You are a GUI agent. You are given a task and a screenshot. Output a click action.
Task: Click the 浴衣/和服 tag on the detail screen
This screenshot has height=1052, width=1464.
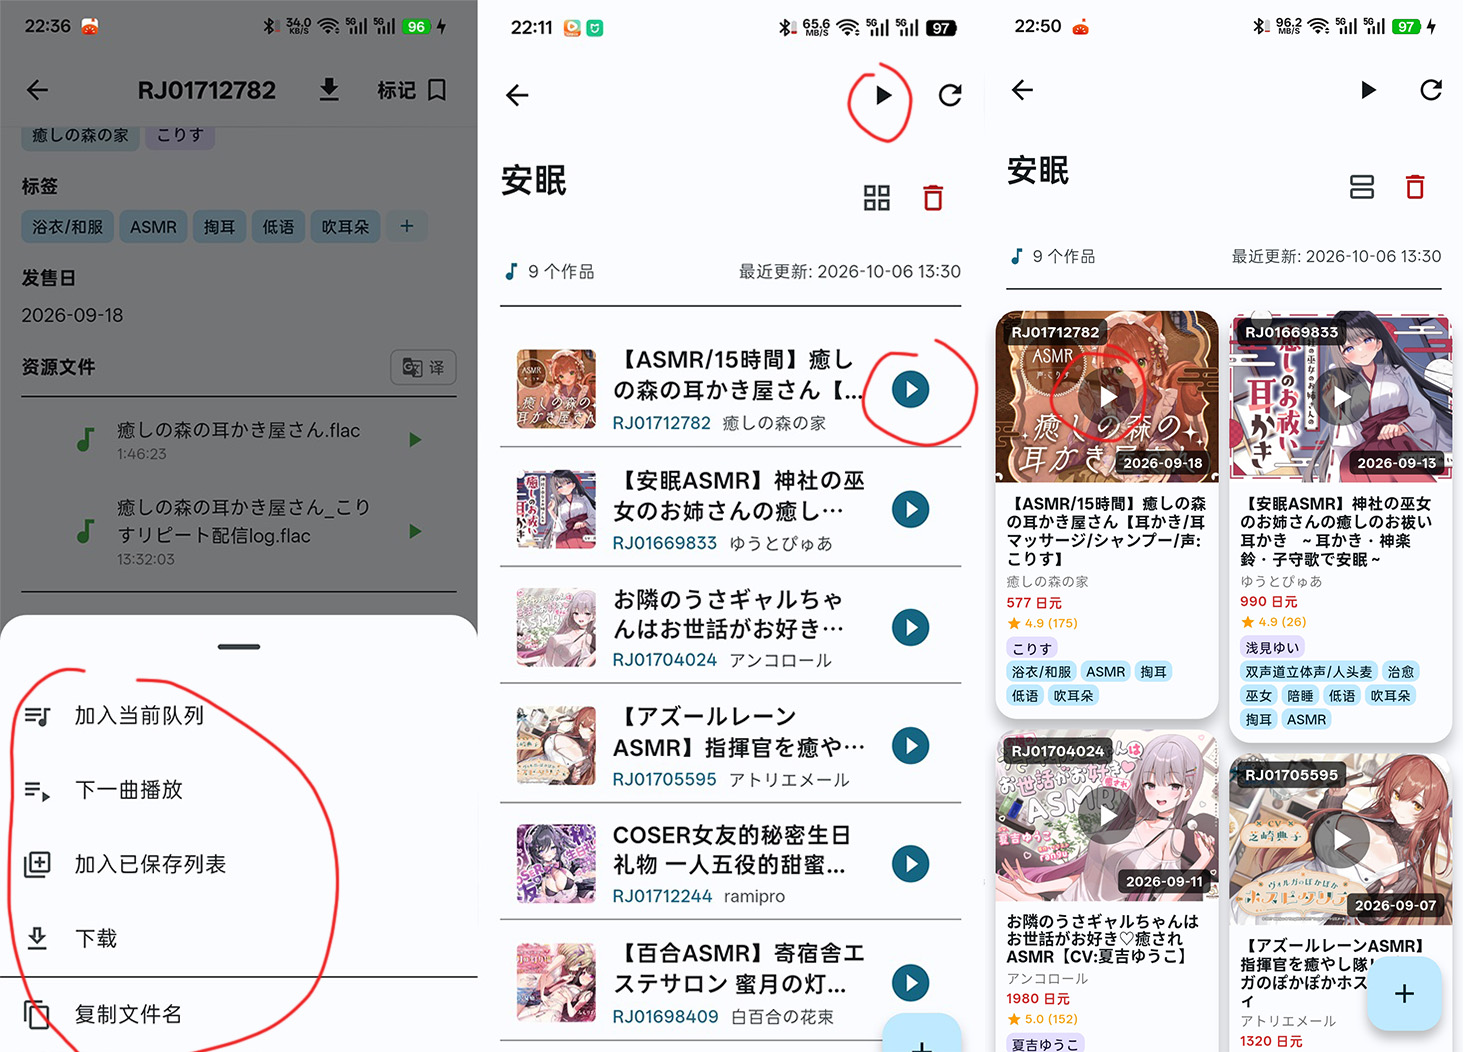pyautogui.click(x=68, y=227)
